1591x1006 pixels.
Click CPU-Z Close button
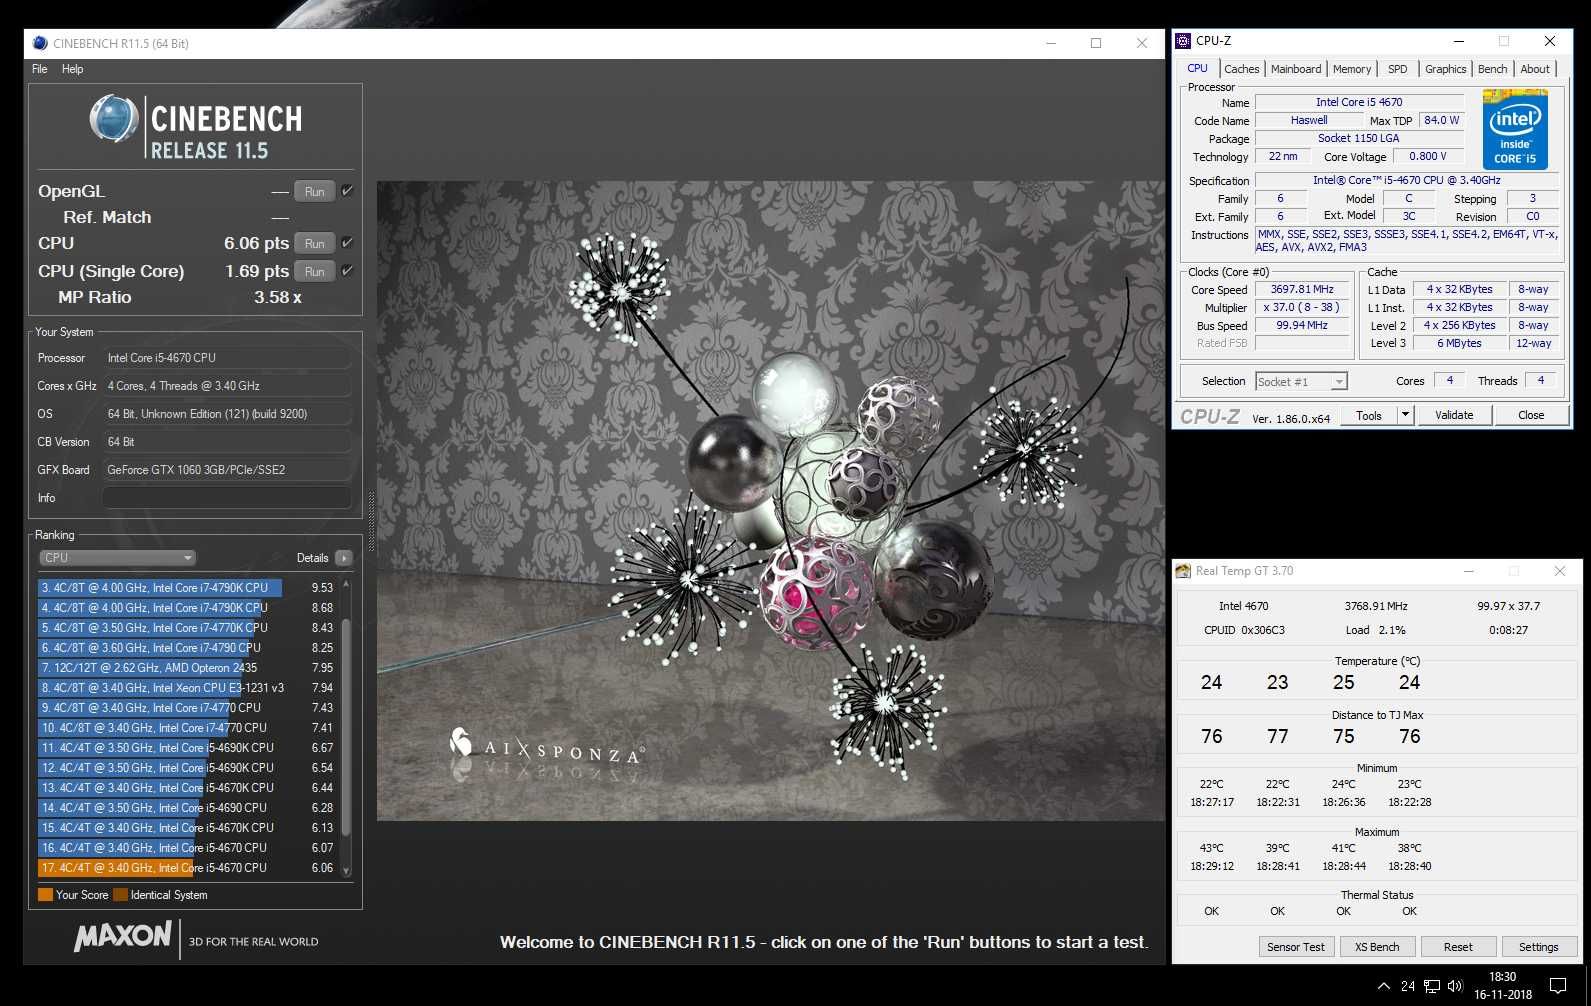[x=1531, y=415]
